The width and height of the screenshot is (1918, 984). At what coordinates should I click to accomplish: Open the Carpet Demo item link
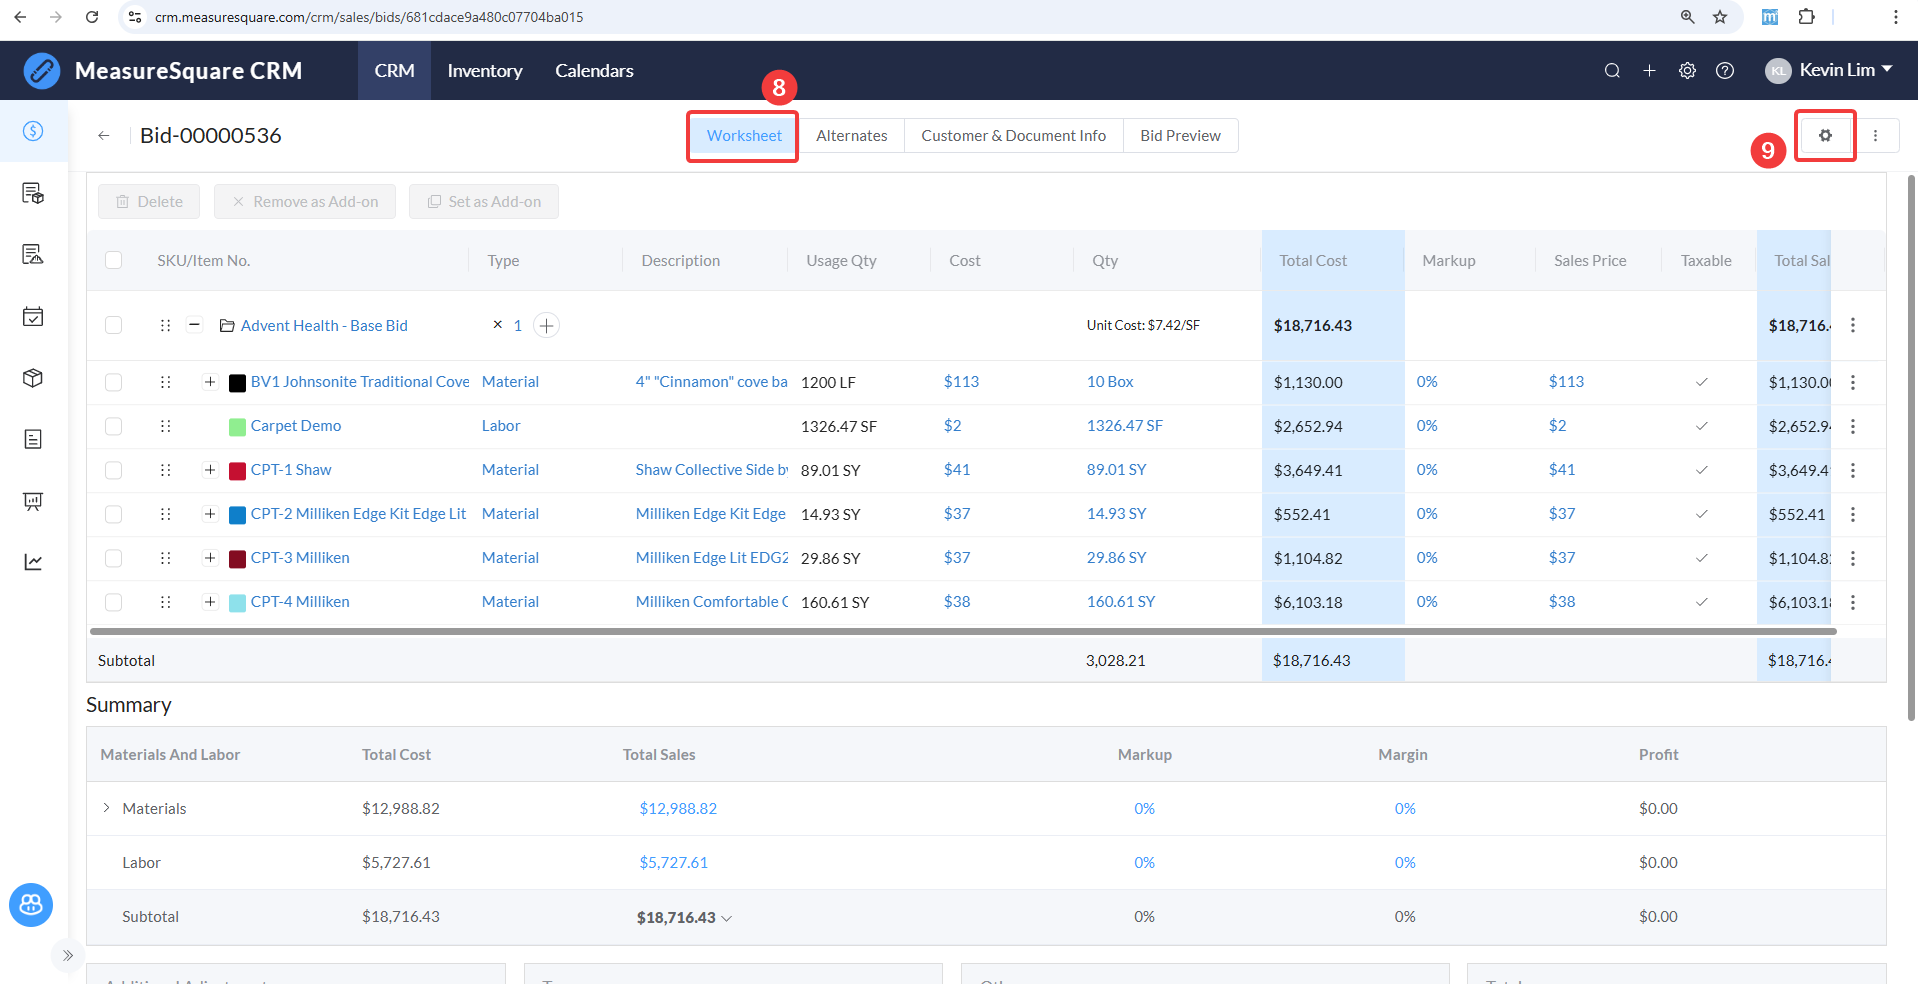tap(296, 426)
